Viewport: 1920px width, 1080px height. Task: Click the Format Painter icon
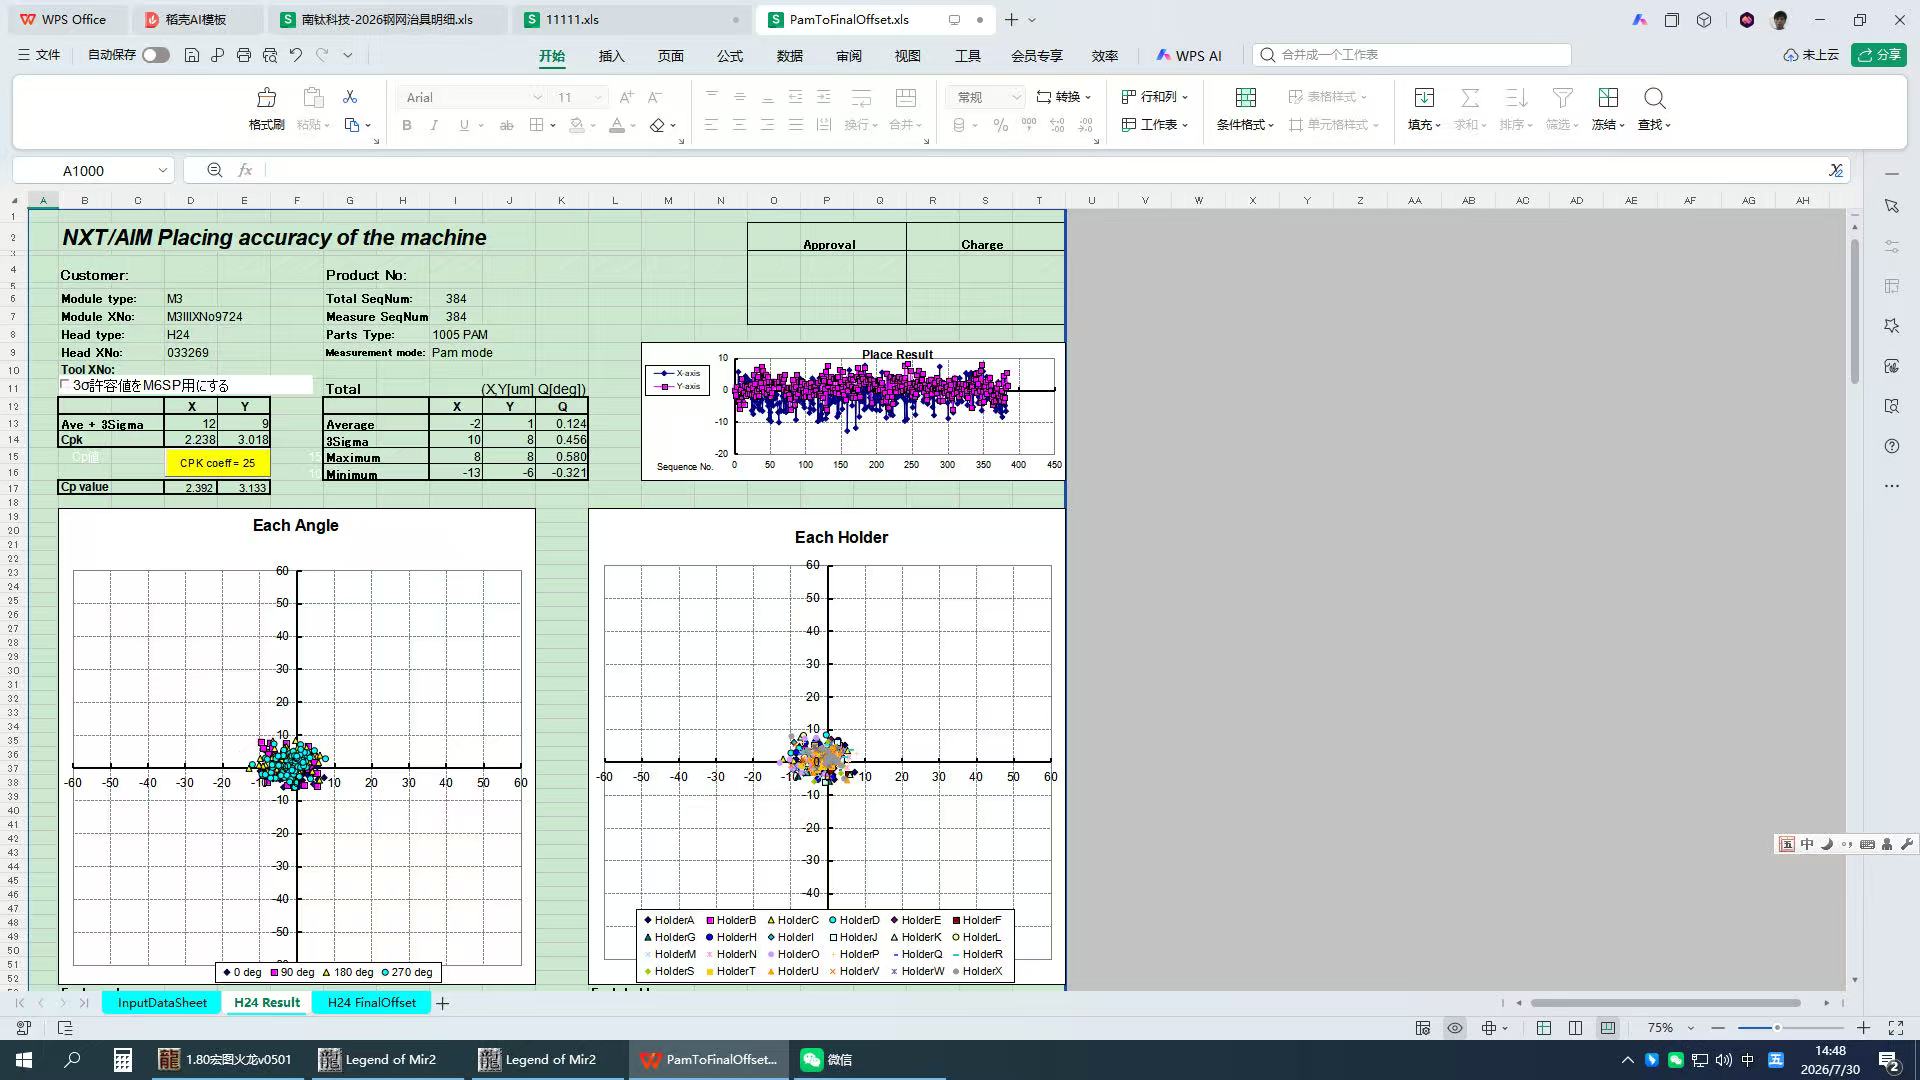(266, 98)
